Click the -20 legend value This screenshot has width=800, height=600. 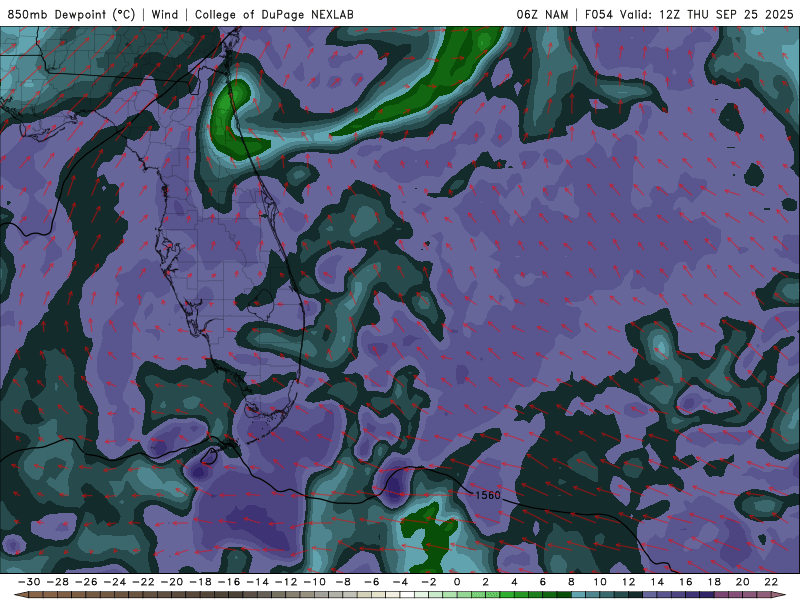pos(172,582)
